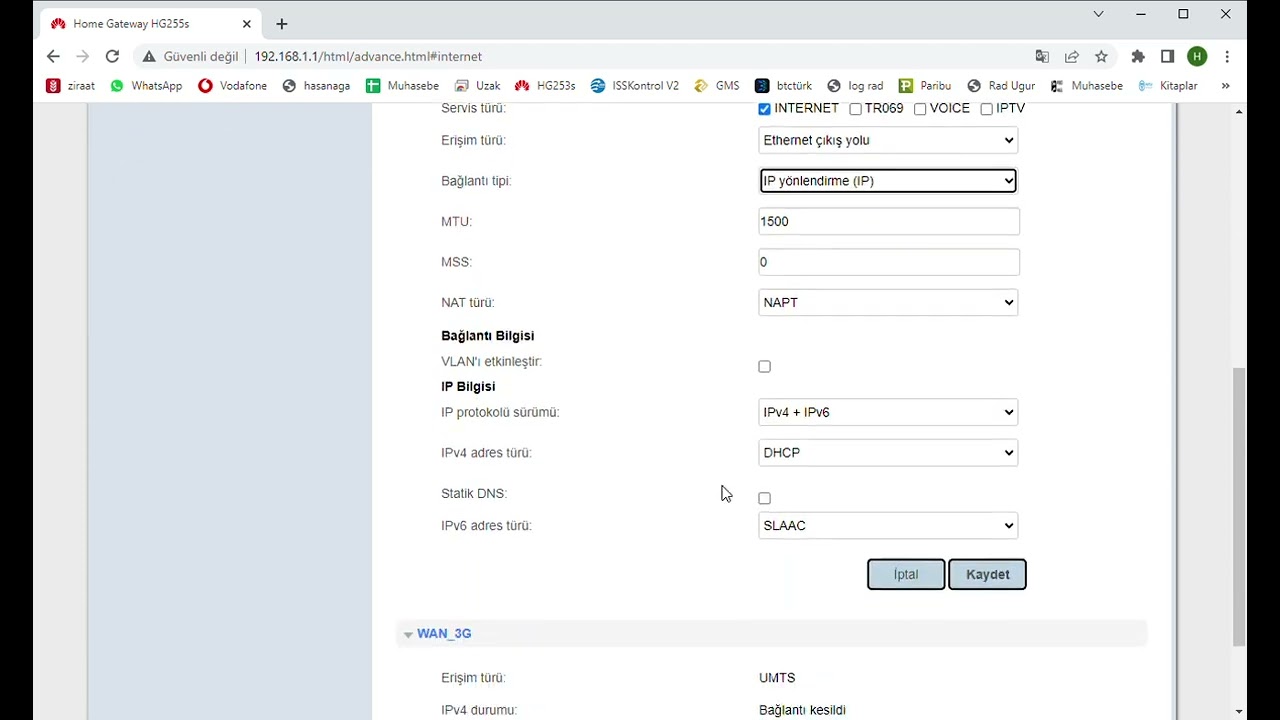Viewport: 1280px width, 720px height.
Task: Open the WhatsApp bookmark
Action: tap(146, 86)
